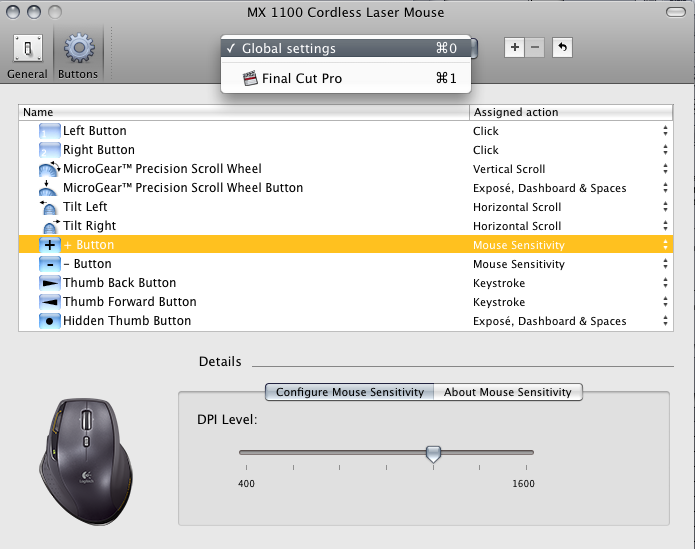Screen dimensions: 695x549
Task: Switch to Configure Mouse Sensitivity tab
Action: (x=349, y=392)
